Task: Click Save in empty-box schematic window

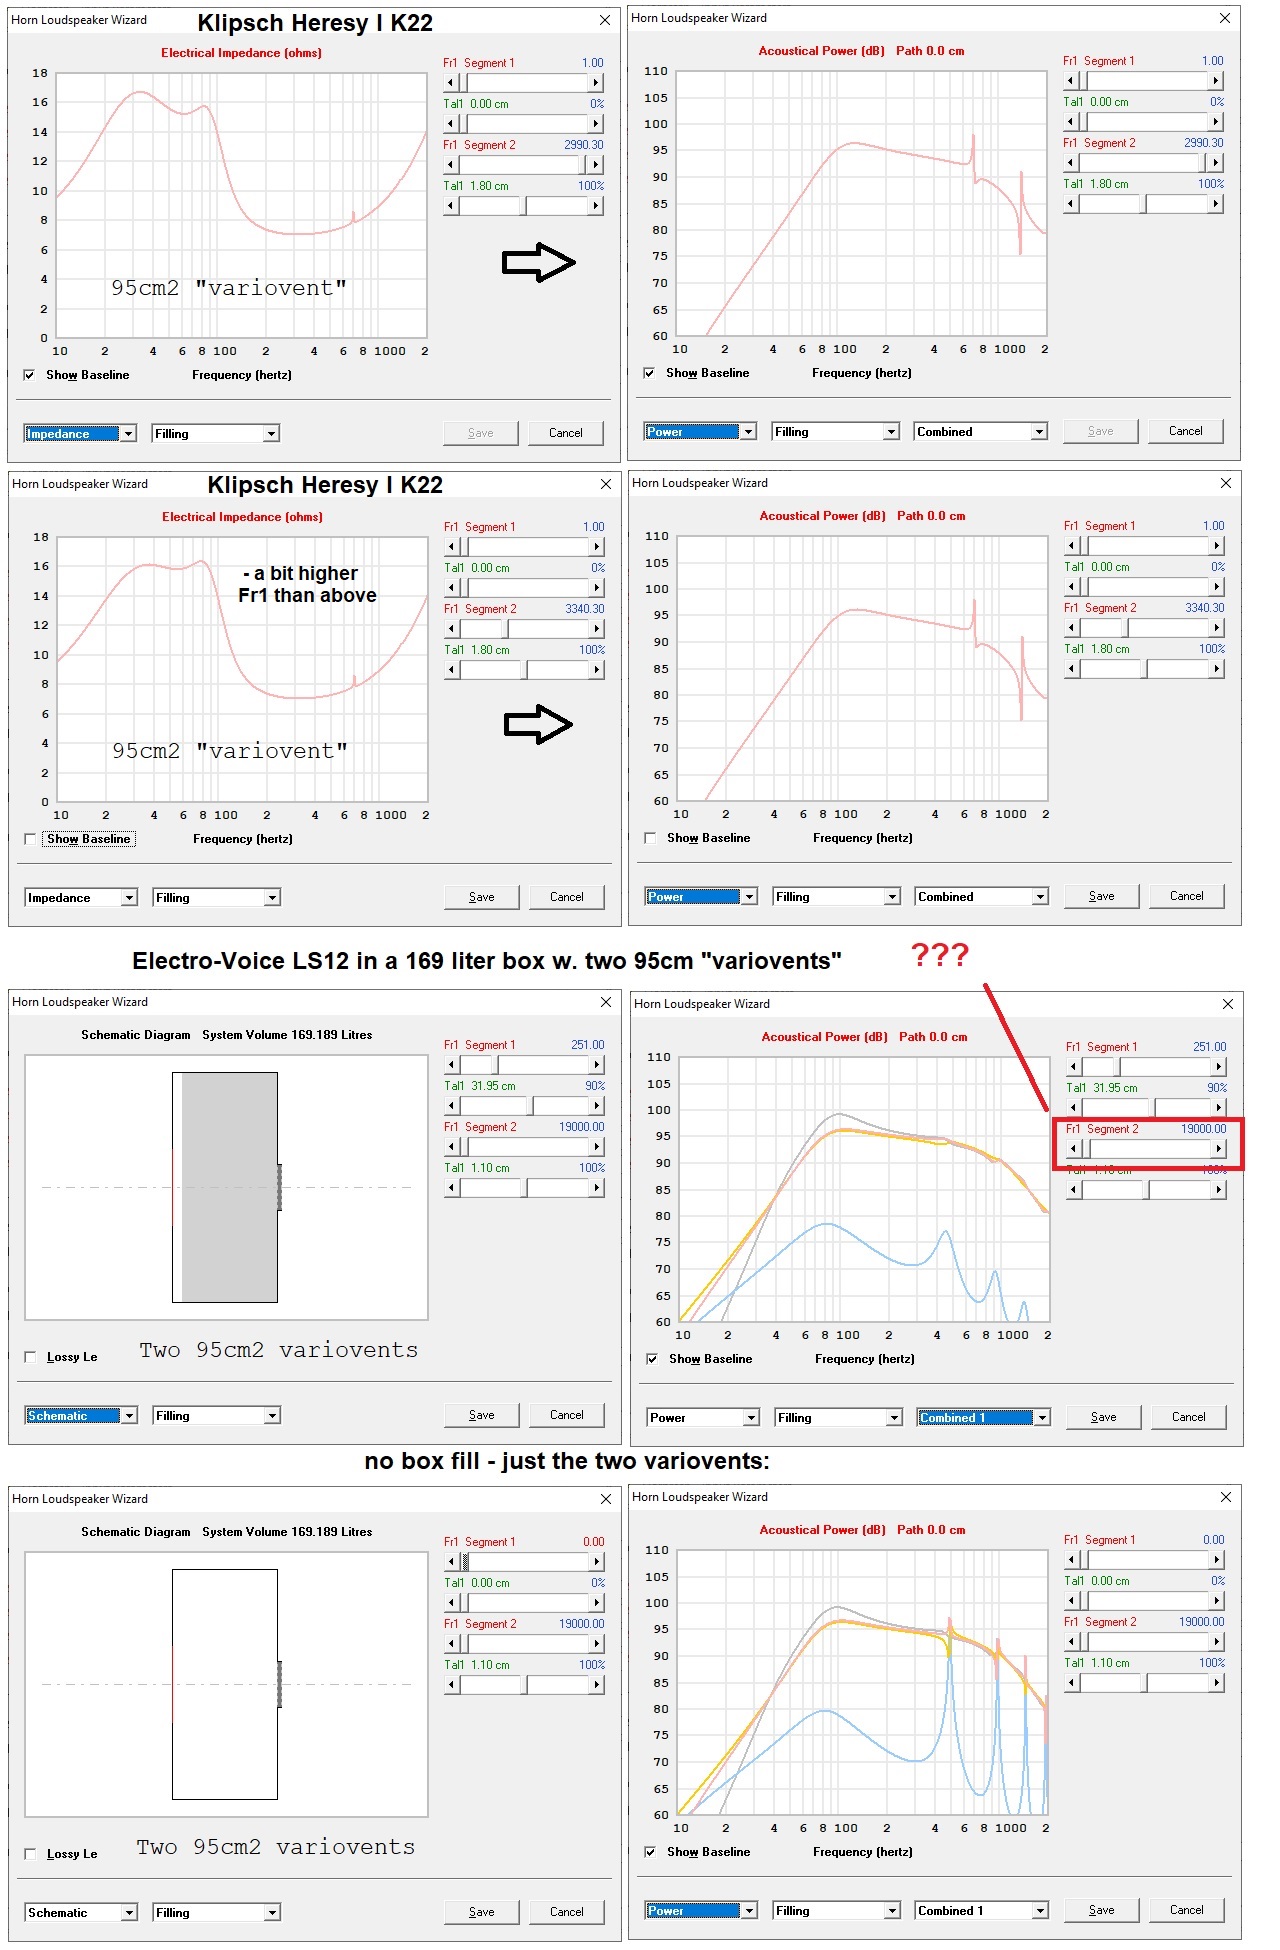Action: click(x=482, y=1912)
